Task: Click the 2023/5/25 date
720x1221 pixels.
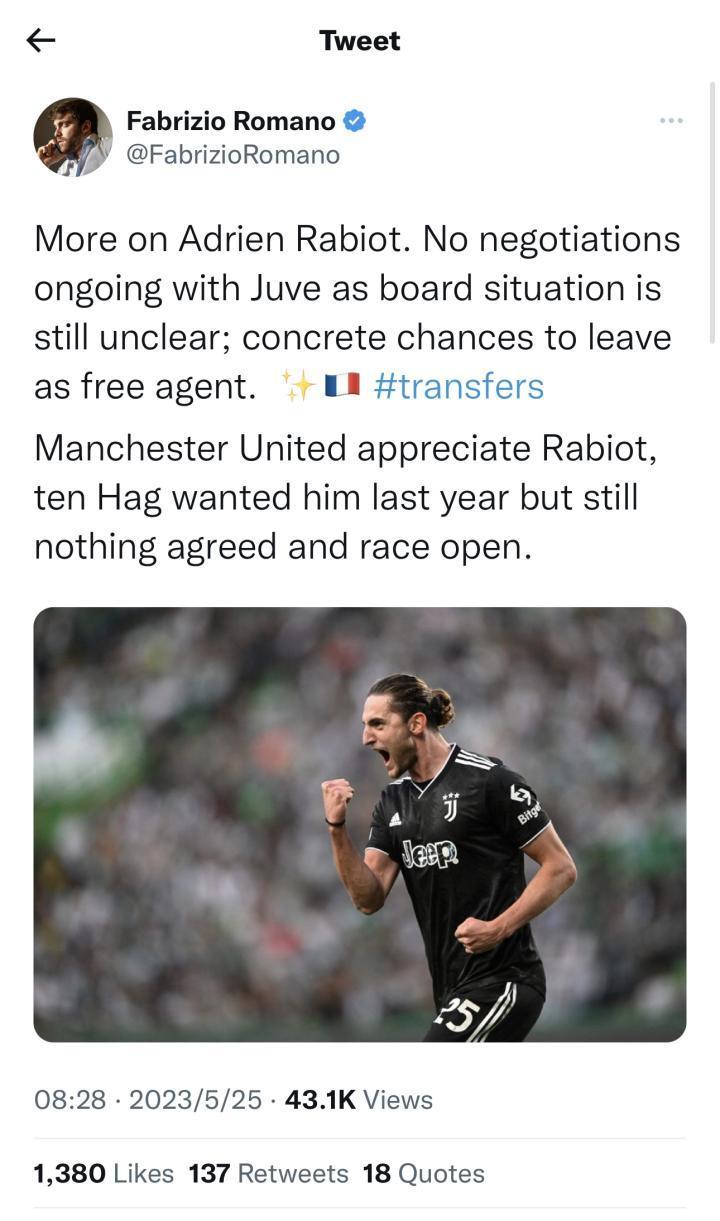Action: coord(195,1100)
